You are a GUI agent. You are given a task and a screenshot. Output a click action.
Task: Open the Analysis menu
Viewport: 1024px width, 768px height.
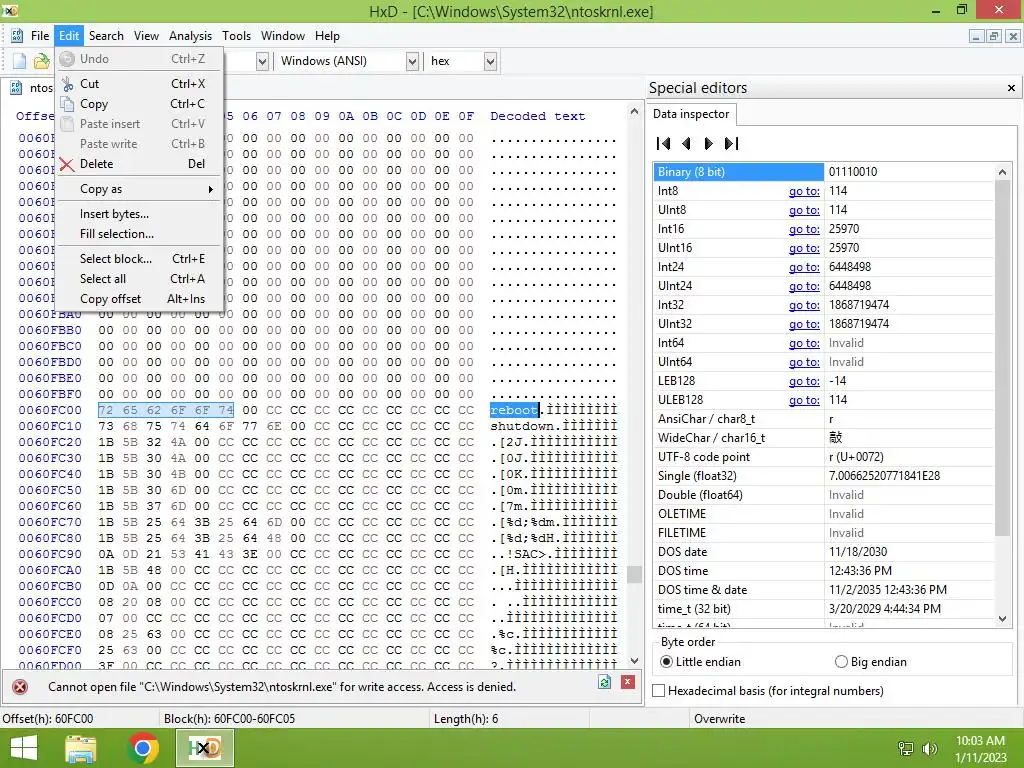190,36
